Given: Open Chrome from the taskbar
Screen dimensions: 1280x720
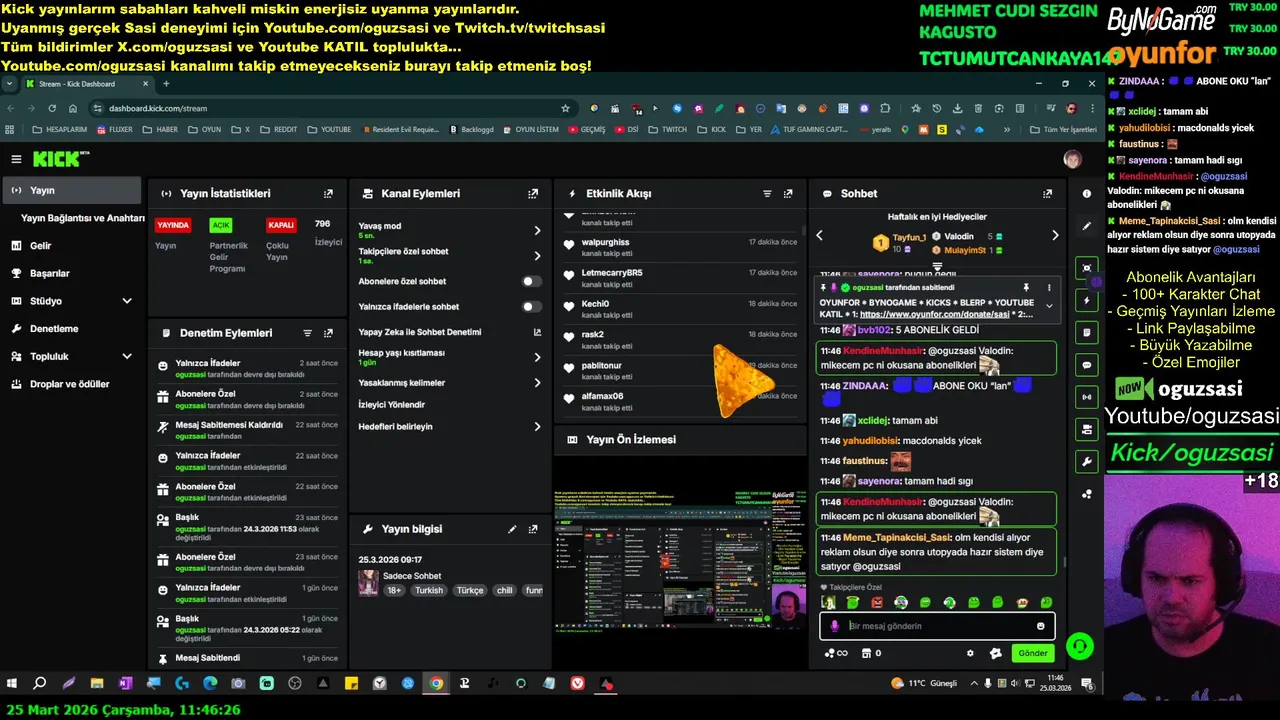Looking at the screenshot, I should [x=436, y=683].
